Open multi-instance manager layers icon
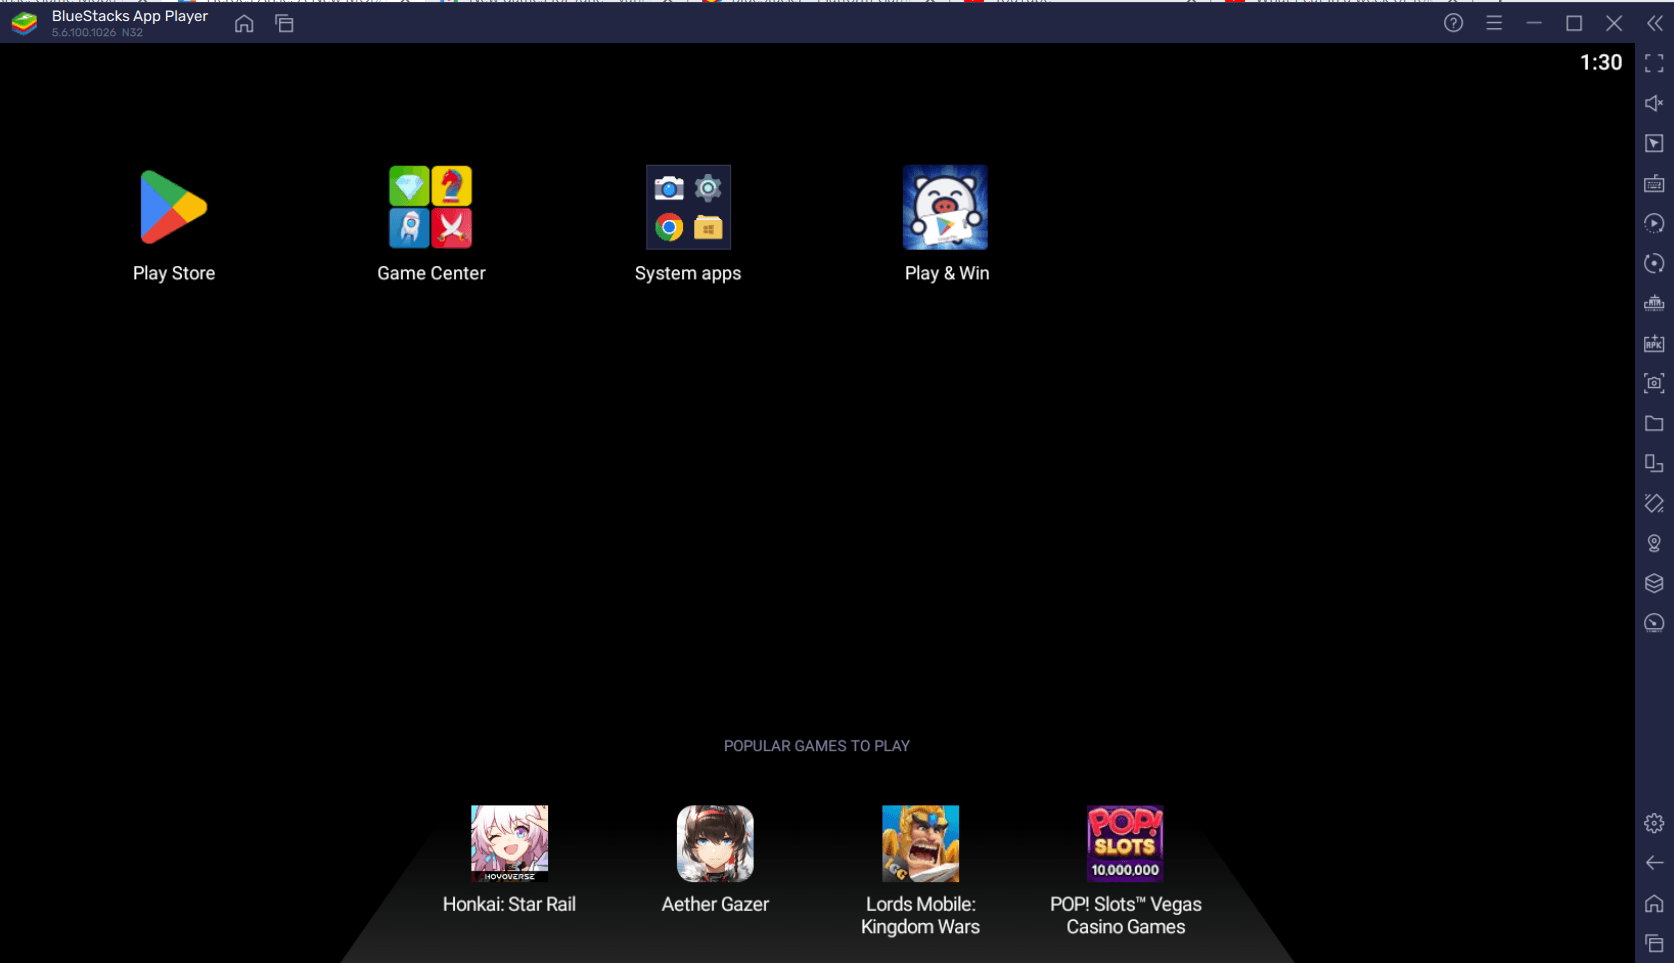 [1654, 583]
